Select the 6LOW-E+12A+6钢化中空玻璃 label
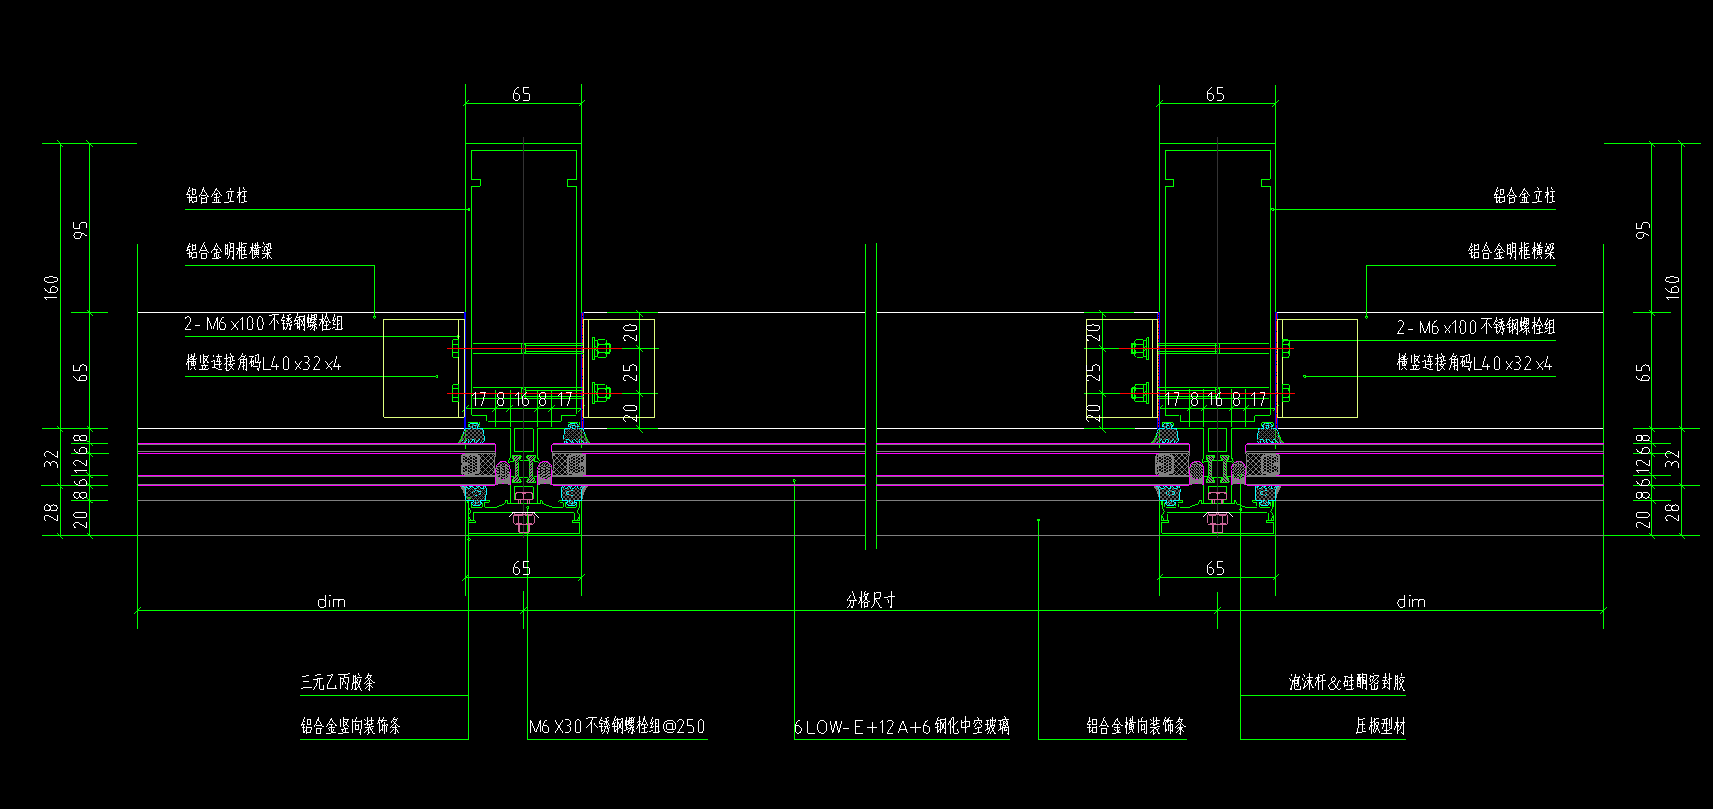The image size is (1713, 809). (x=902, y=727)
